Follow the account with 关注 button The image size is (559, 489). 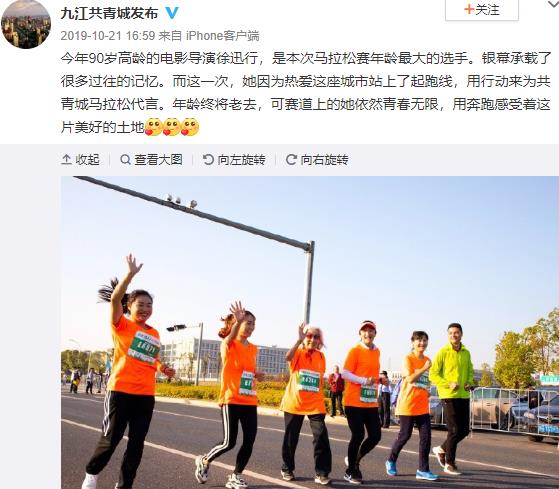(x=482, y=10)
